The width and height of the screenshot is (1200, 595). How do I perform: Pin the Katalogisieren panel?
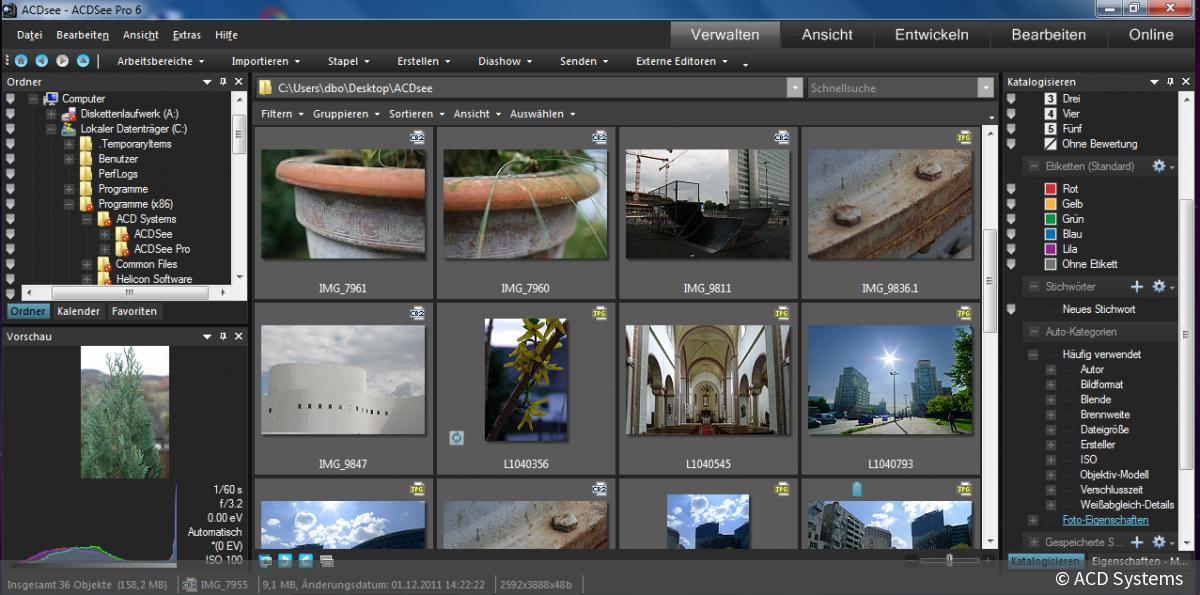tap(1170, 82)
